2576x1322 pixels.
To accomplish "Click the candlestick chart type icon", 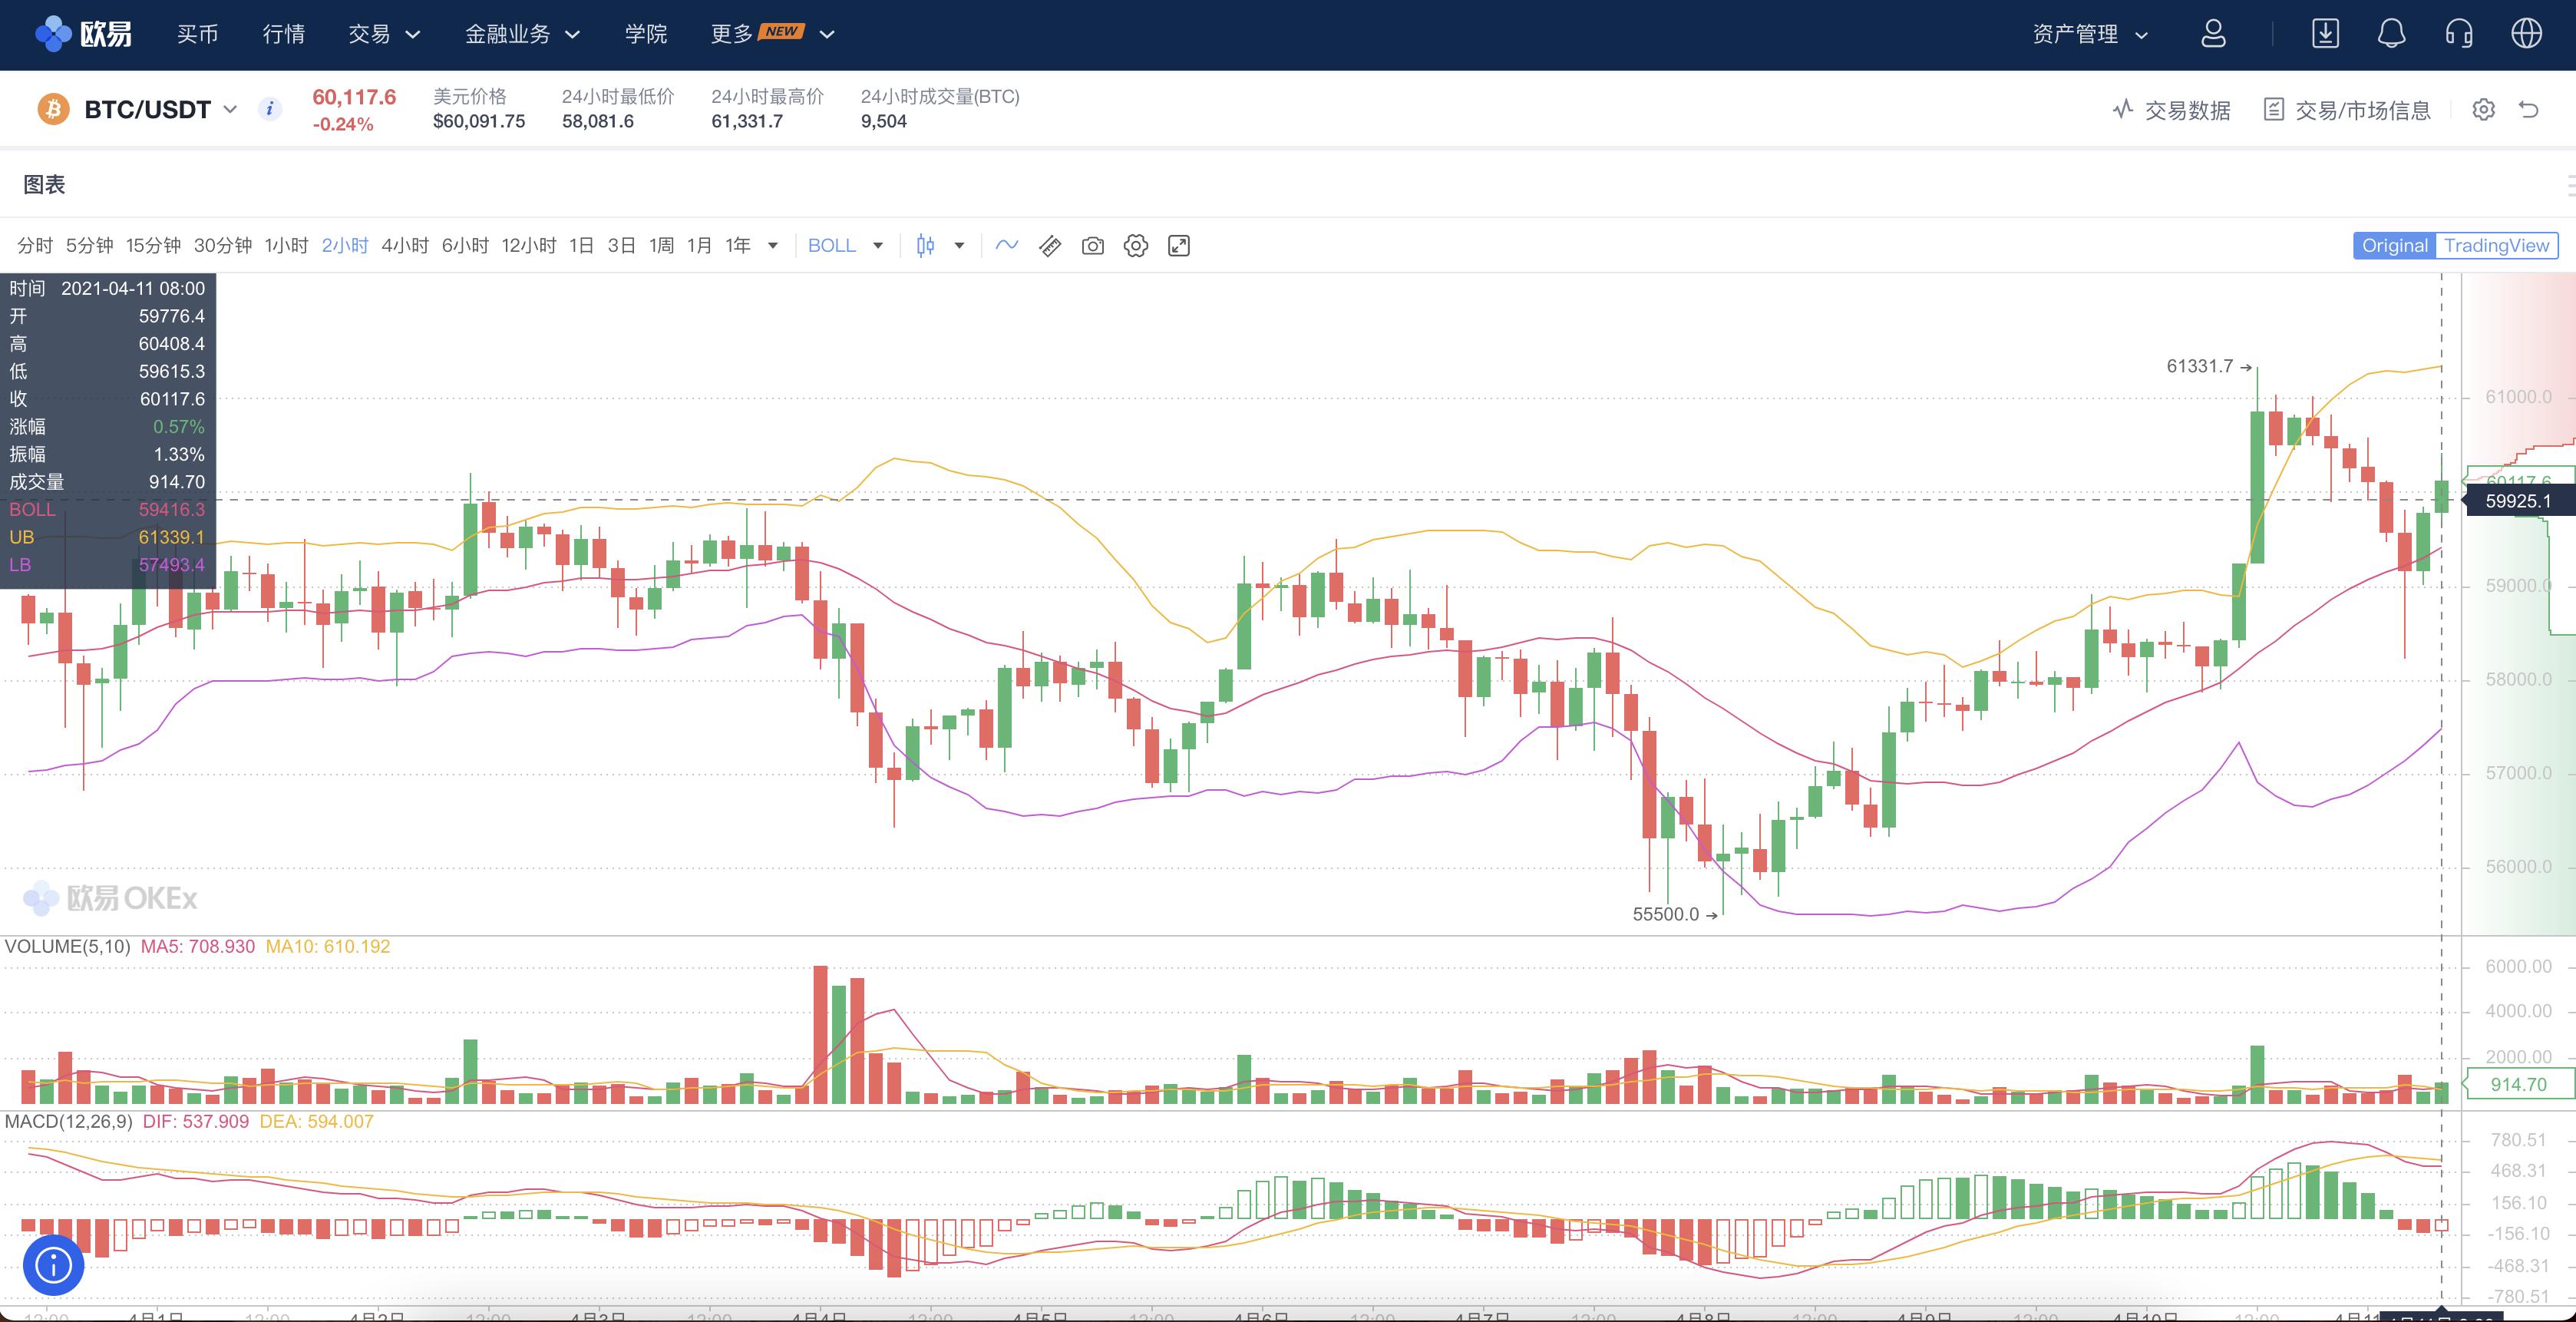I will [925, 246].
